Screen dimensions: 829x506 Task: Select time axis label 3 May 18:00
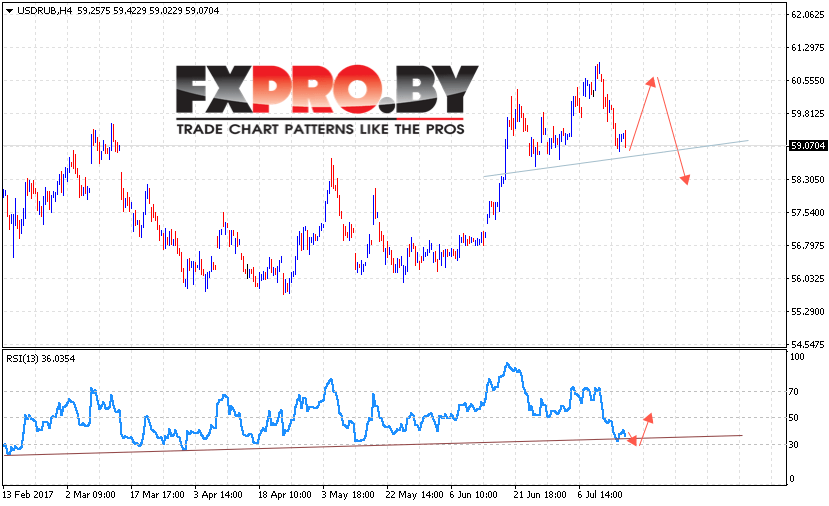348,495
